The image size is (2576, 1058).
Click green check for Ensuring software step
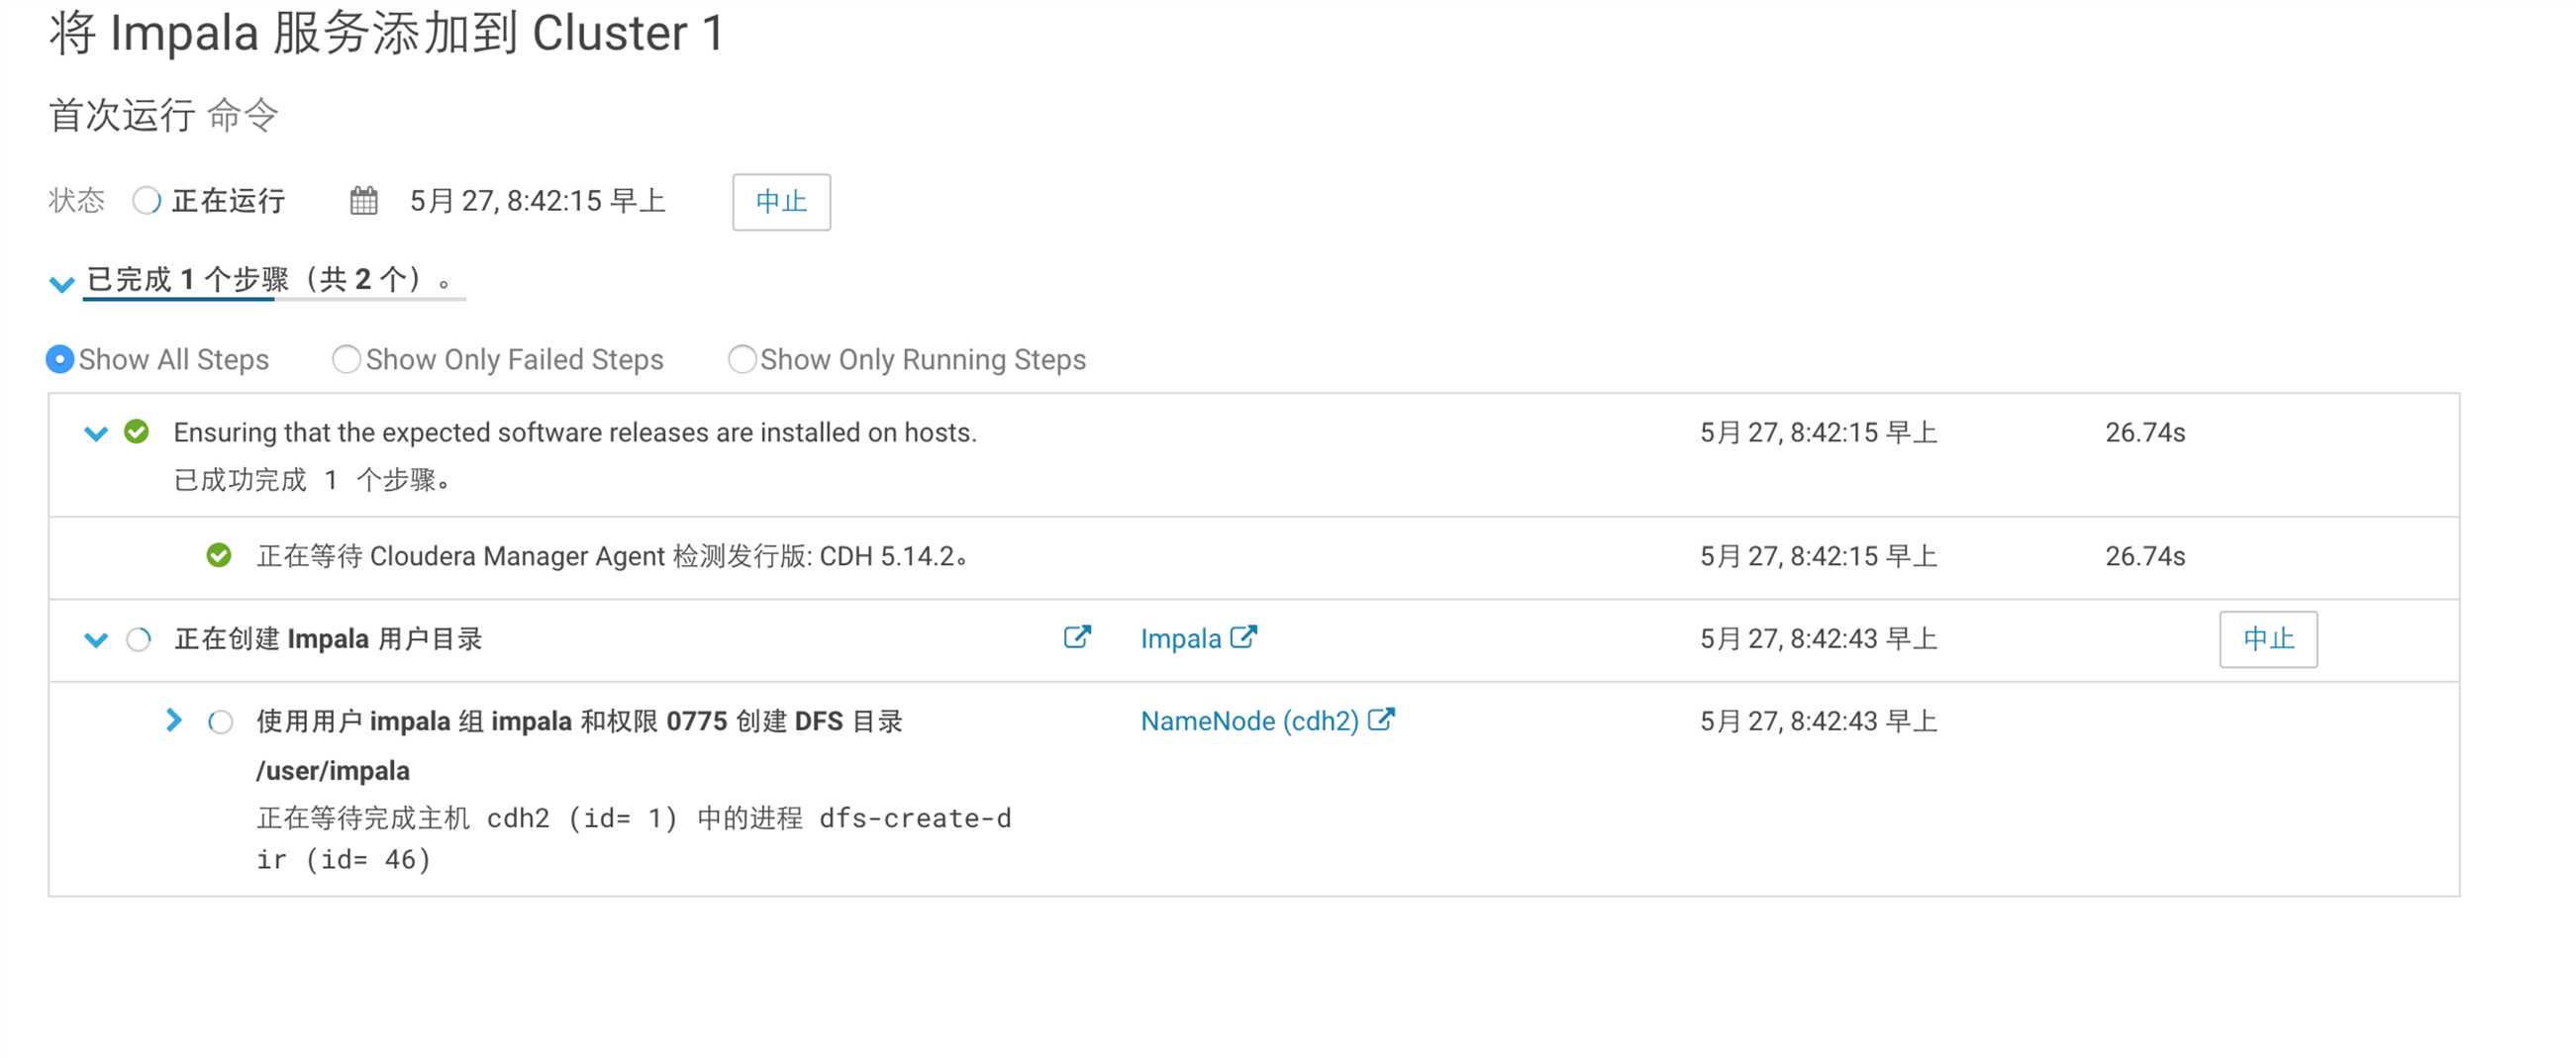point(137,432)
